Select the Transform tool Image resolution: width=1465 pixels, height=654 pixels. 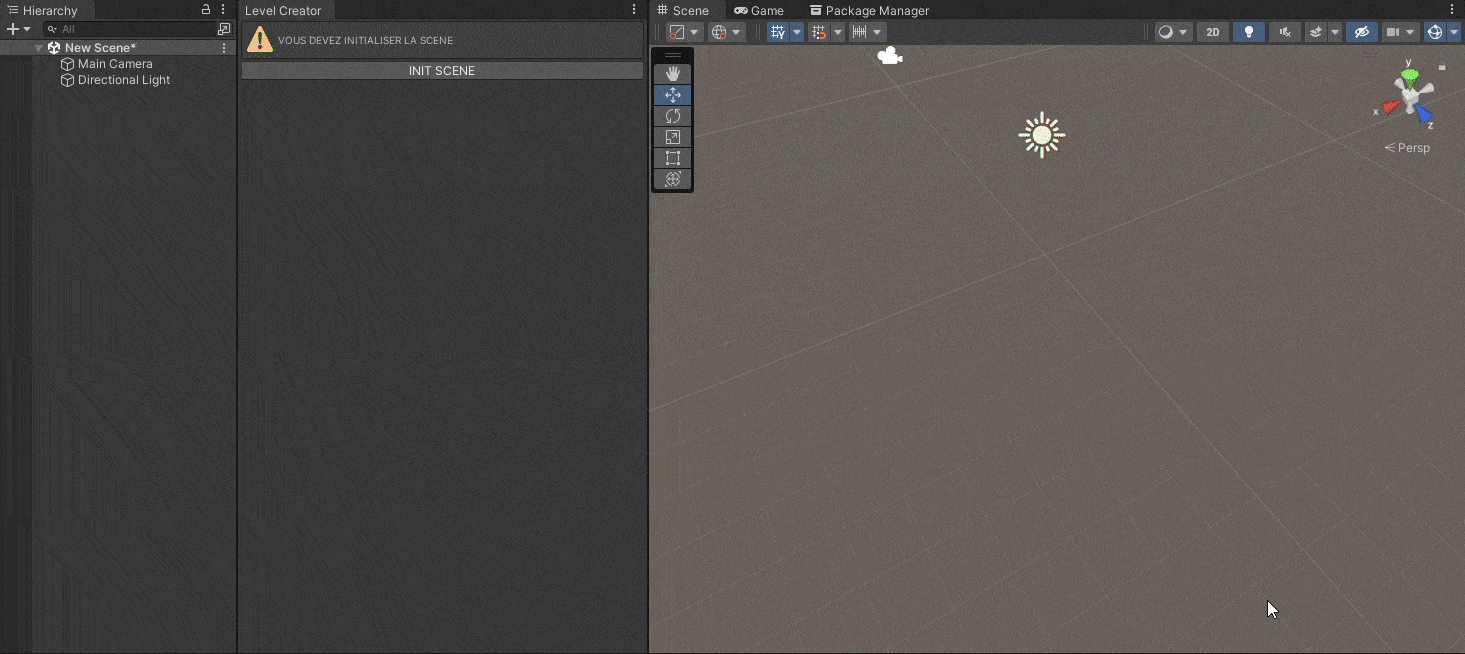tap(672, 179)
